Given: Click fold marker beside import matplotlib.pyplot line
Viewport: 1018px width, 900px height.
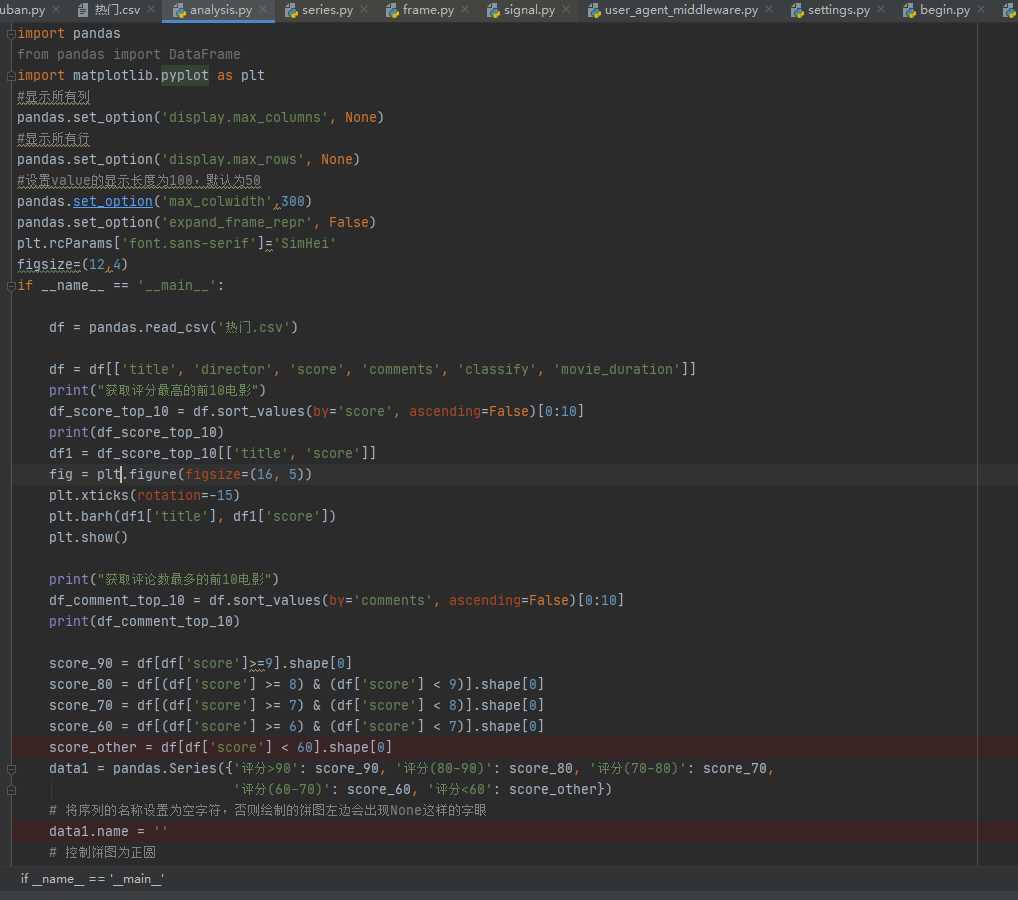Looking at the screenshot, I should (11, 75).
